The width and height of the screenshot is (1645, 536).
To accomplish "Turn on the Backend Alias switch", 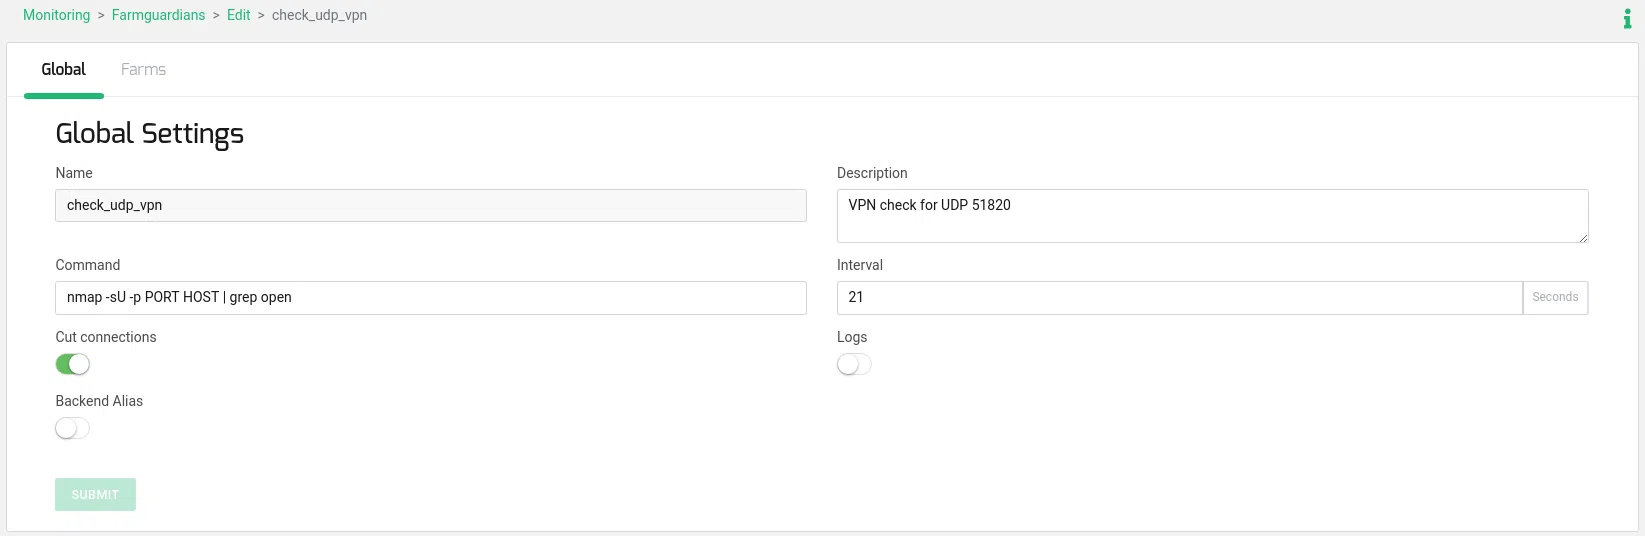I will tap(73, 429).
